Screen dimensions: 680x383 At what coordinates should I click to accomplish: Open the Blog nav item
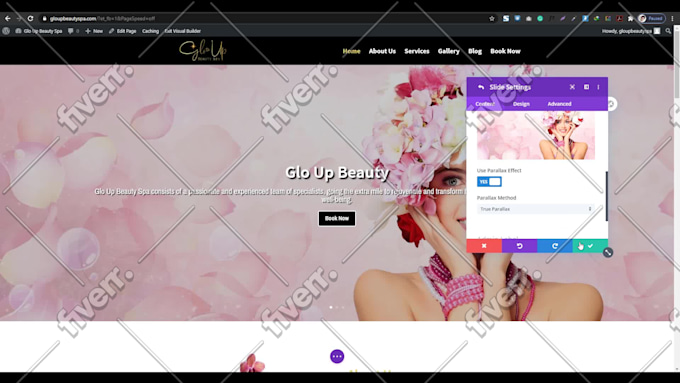tap(475, 51)
